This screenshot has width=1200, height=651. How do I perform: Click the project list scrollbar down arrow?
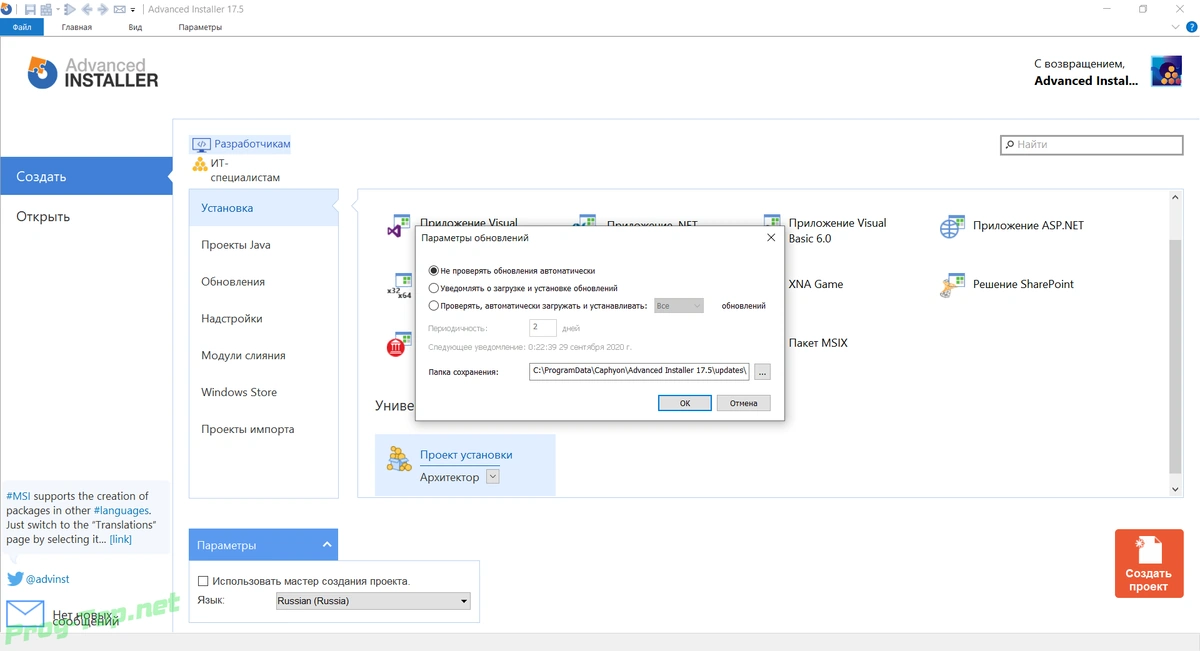point(1175,489)
